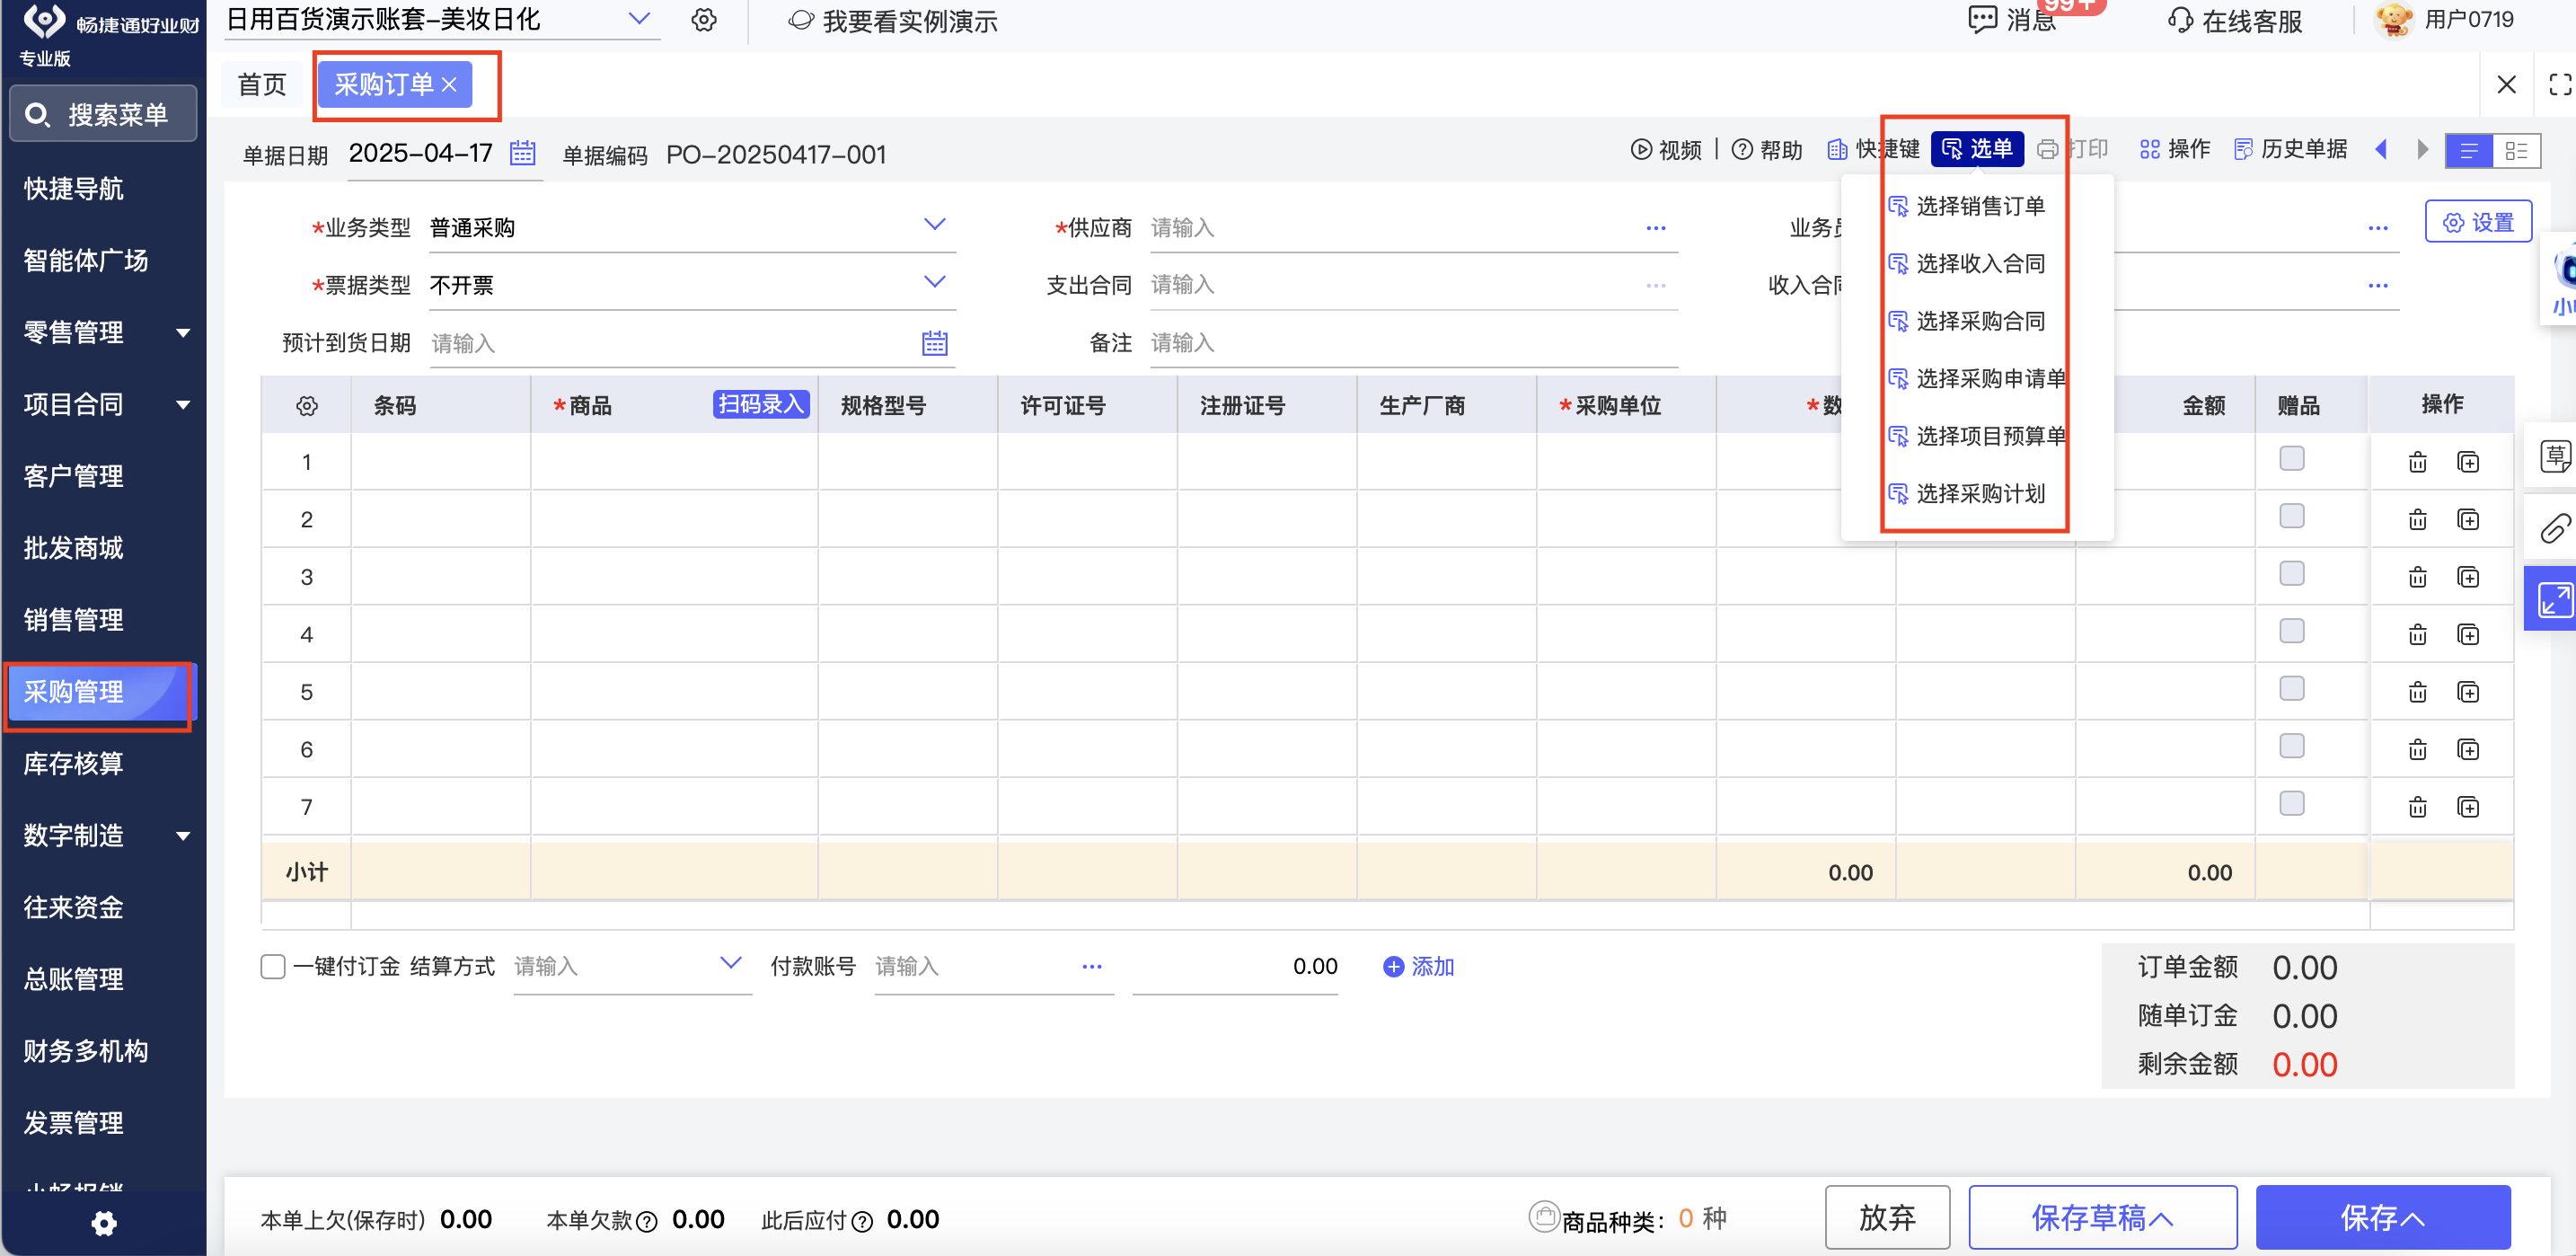The image size is (2576, 1256).
Task: Delete row 1 using trash icon
Action: point(2417,462)
